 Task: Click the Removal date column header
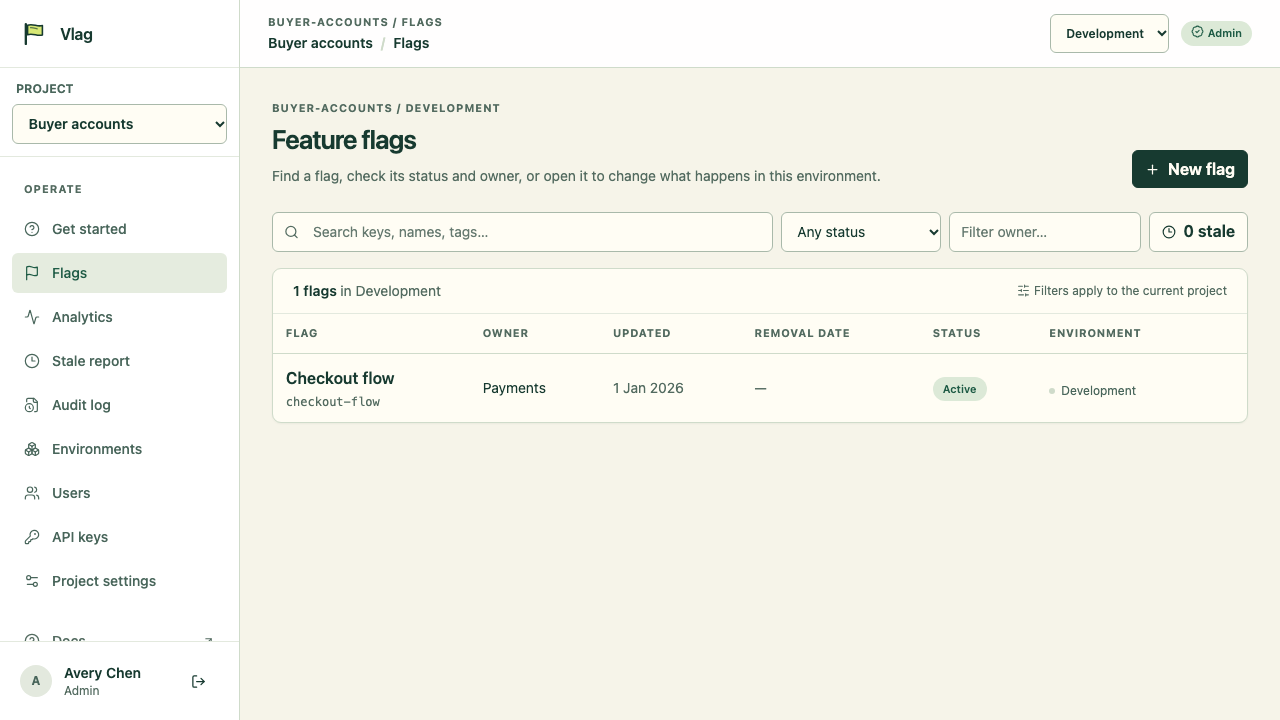802,333
